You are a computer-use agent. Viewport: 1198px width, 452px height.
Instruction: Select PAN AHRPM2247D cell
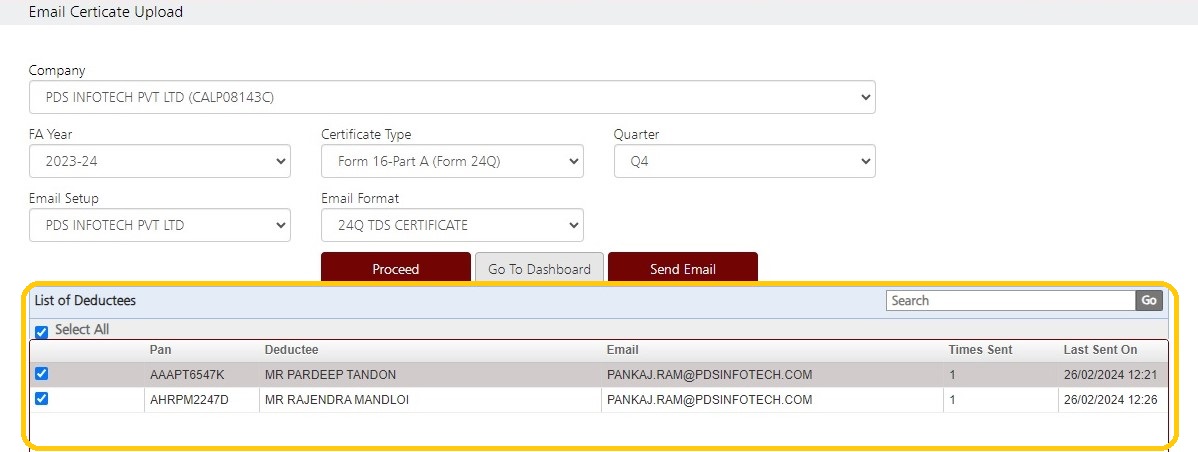coord(189,399)
